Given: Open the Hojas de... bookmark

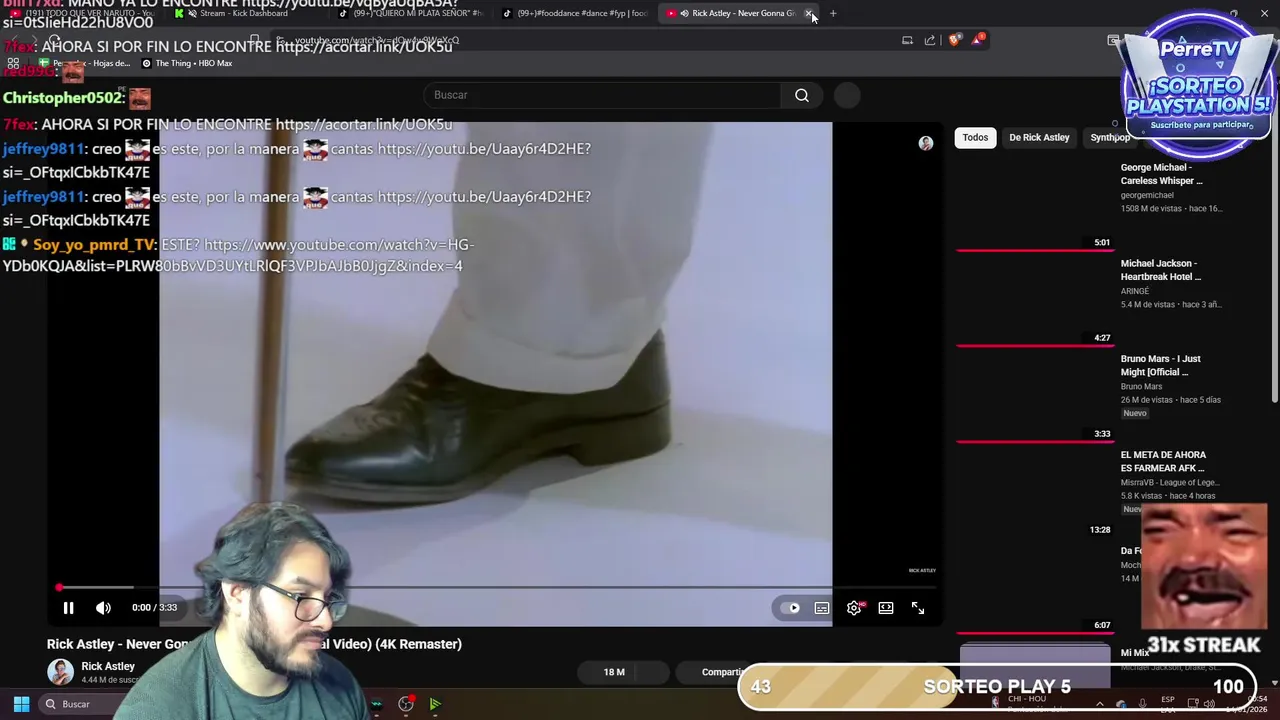Looking at the screenshot, I should (x=85, y=63).
